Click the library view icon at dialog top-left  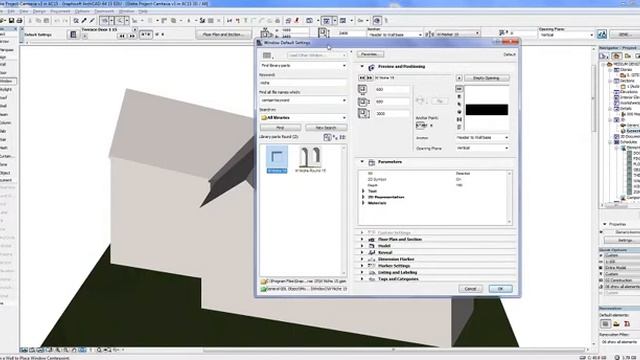click(x=267, y=55)
